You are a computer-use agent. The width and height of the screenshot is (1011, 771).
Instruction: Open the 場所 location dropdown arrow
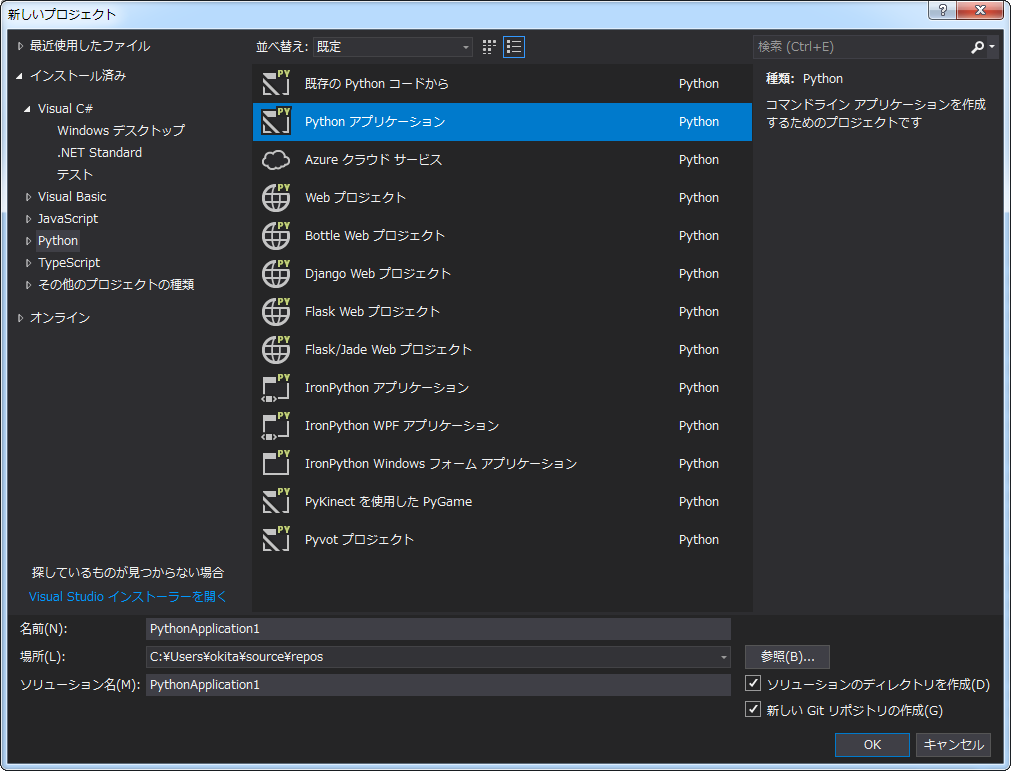click(723, 658)
